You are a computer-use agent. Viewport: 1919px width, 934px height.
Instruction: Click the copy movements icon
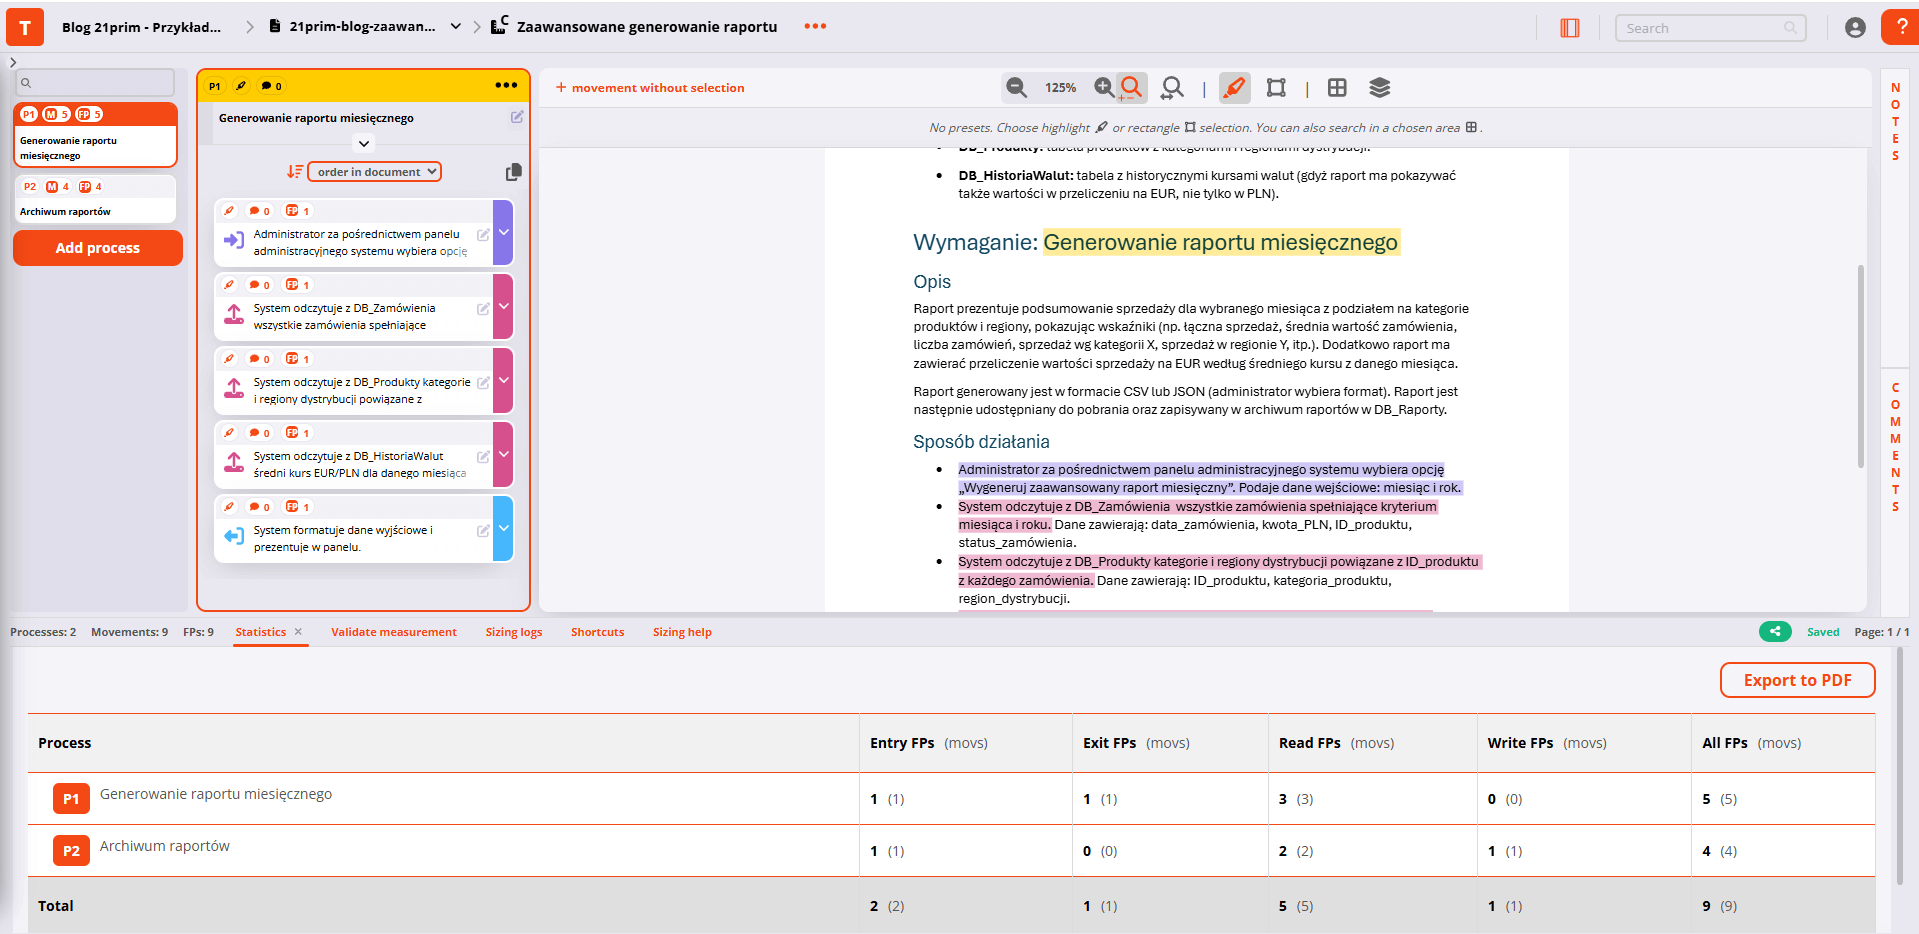pyautogui.click(x=513, y=172)
